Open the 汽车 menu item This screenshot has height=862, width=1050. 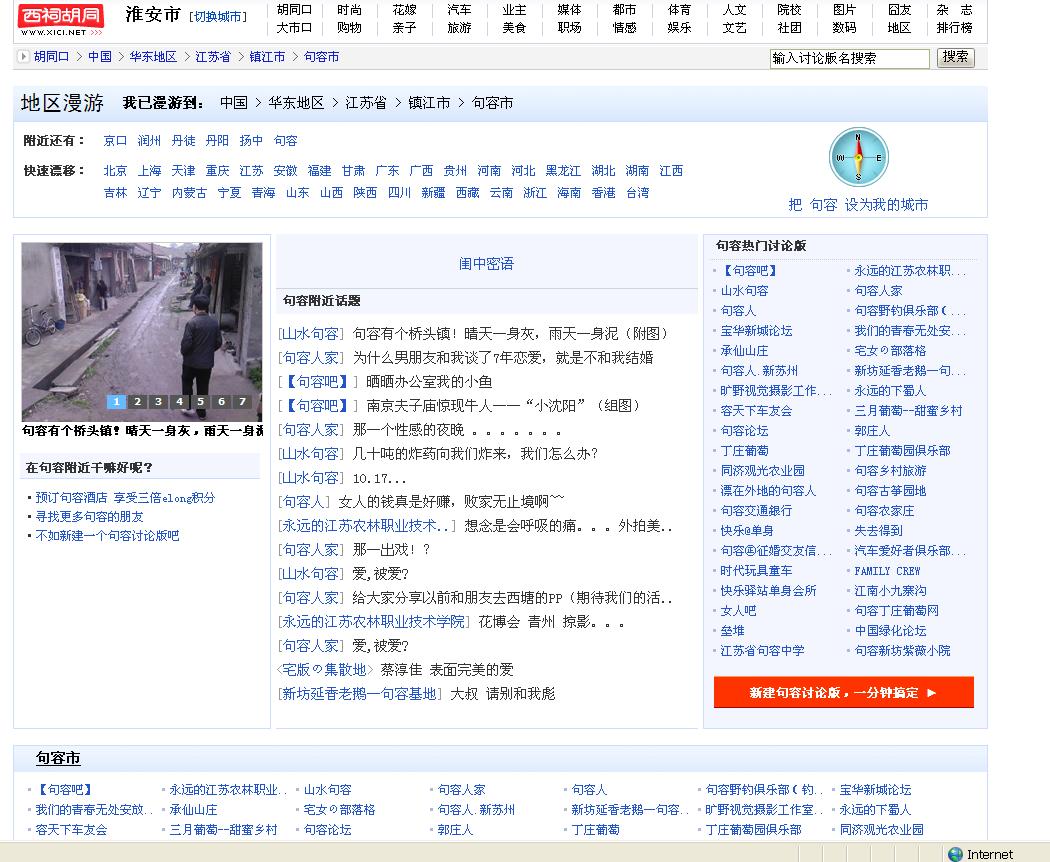pyautogui.click(x=459, y=10)
